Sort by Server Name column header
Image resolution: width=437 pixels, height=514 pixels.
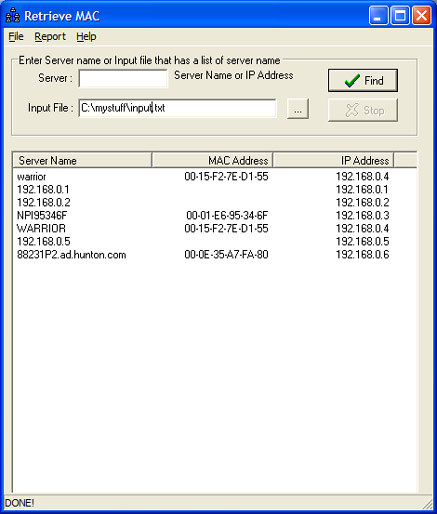pos(82,160)
